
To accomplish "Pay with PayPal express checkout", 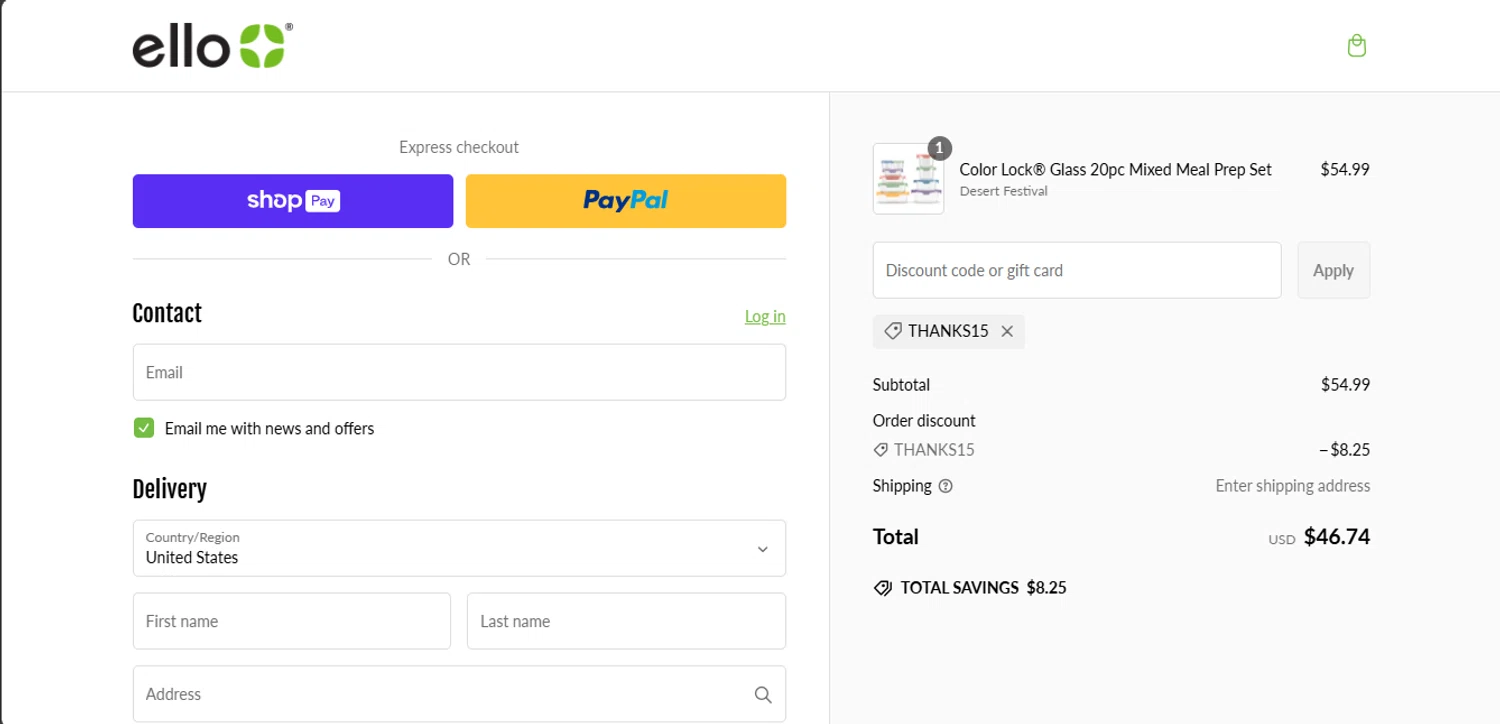I will tap(626, 201).
